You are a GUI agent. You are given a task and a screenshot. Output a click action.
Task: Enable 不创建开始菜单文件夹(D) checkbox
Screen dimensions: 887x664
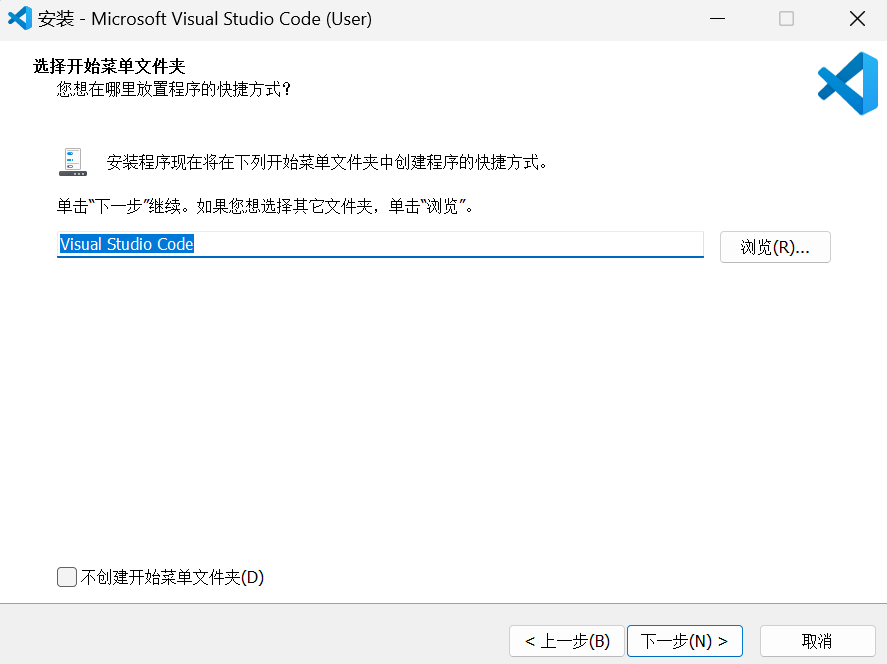[67, 577]
